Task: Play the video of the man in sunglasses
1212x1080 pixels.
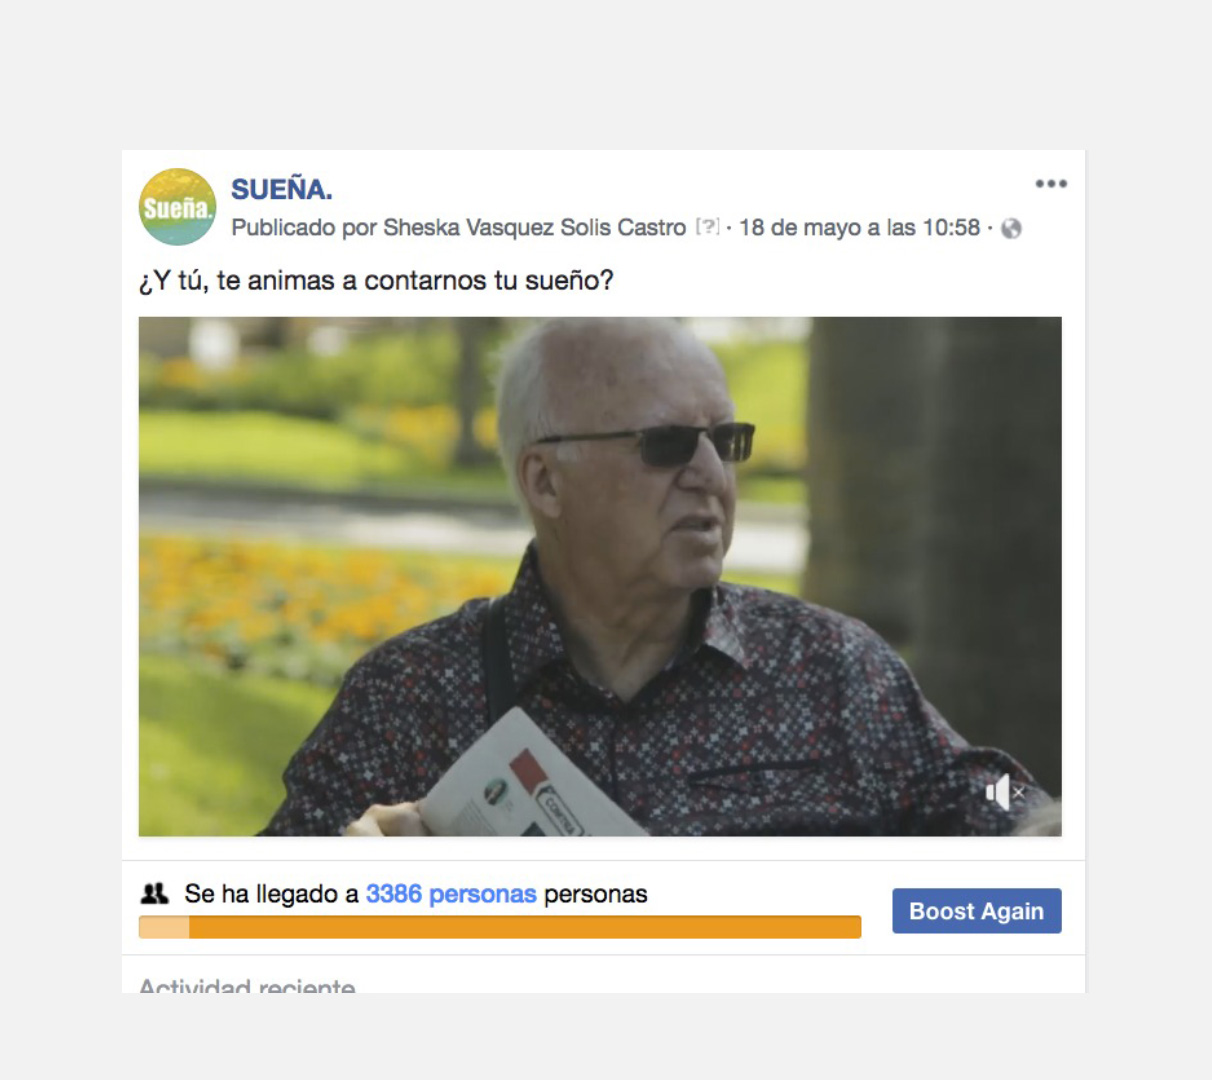Action: tap(600, 576)
